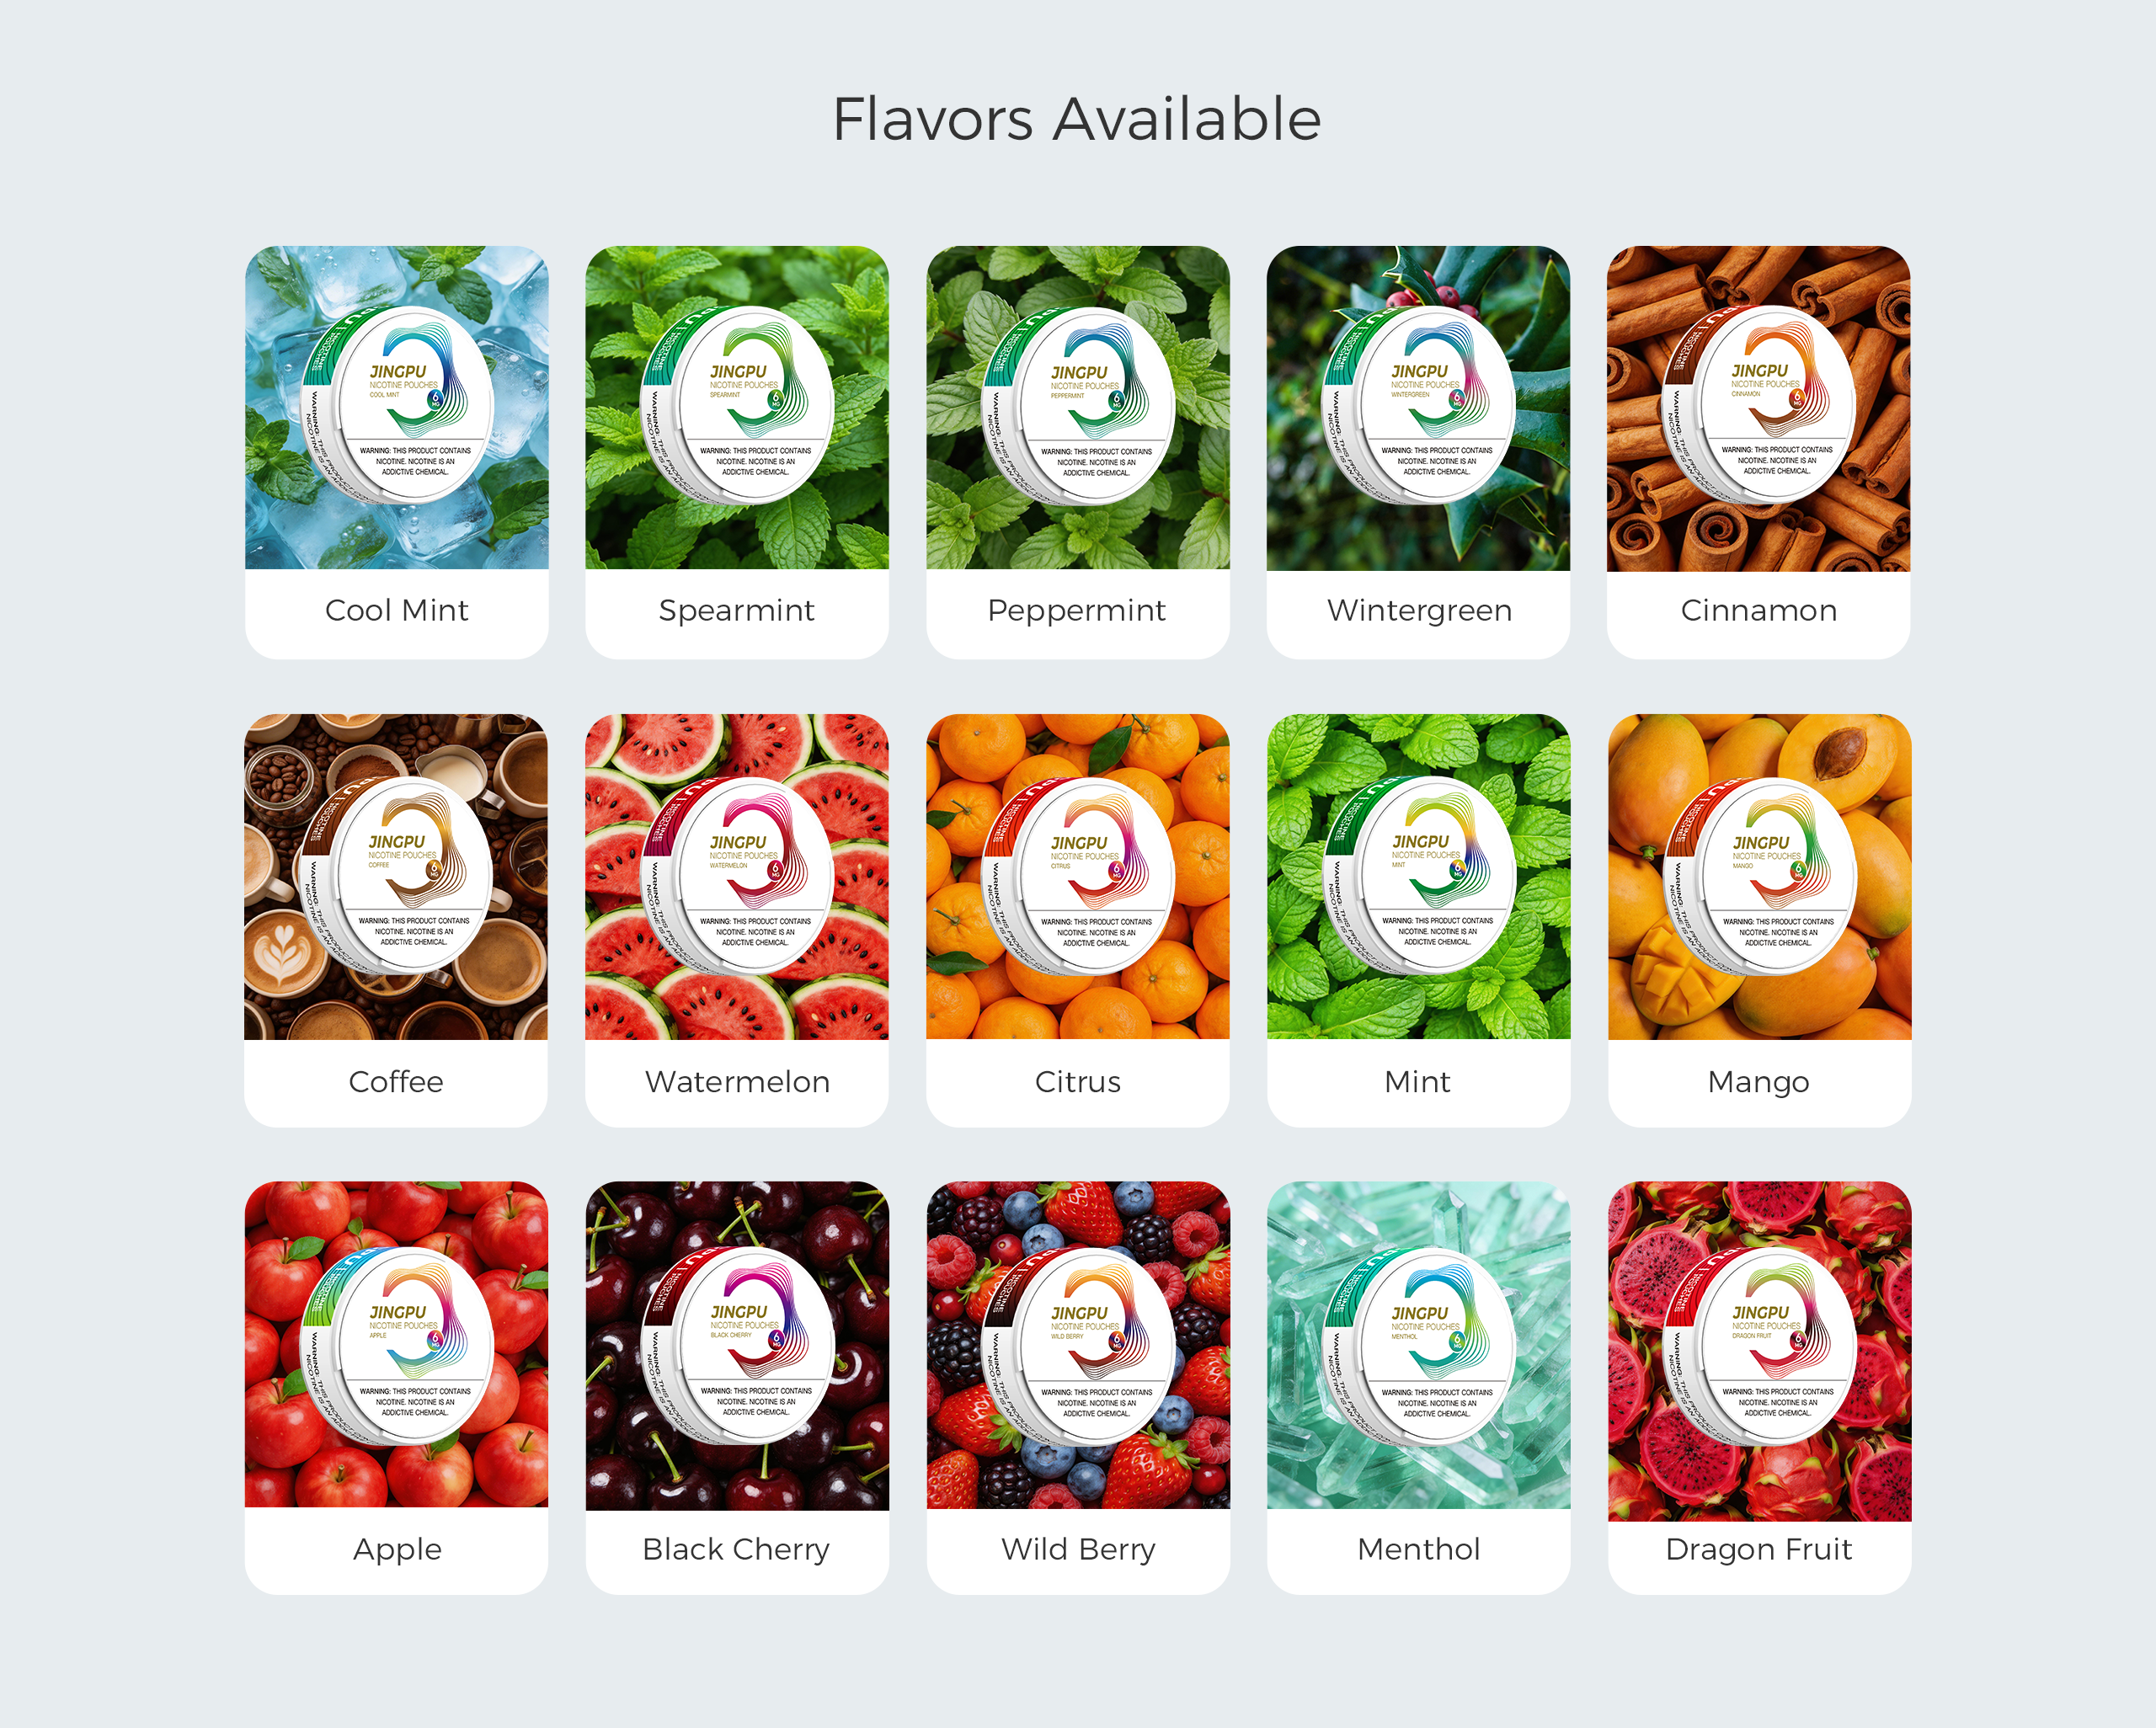The width and height of the screenshot is (2156, 1728).
Task: Open the Mango product image
Action: point(1759,877)
